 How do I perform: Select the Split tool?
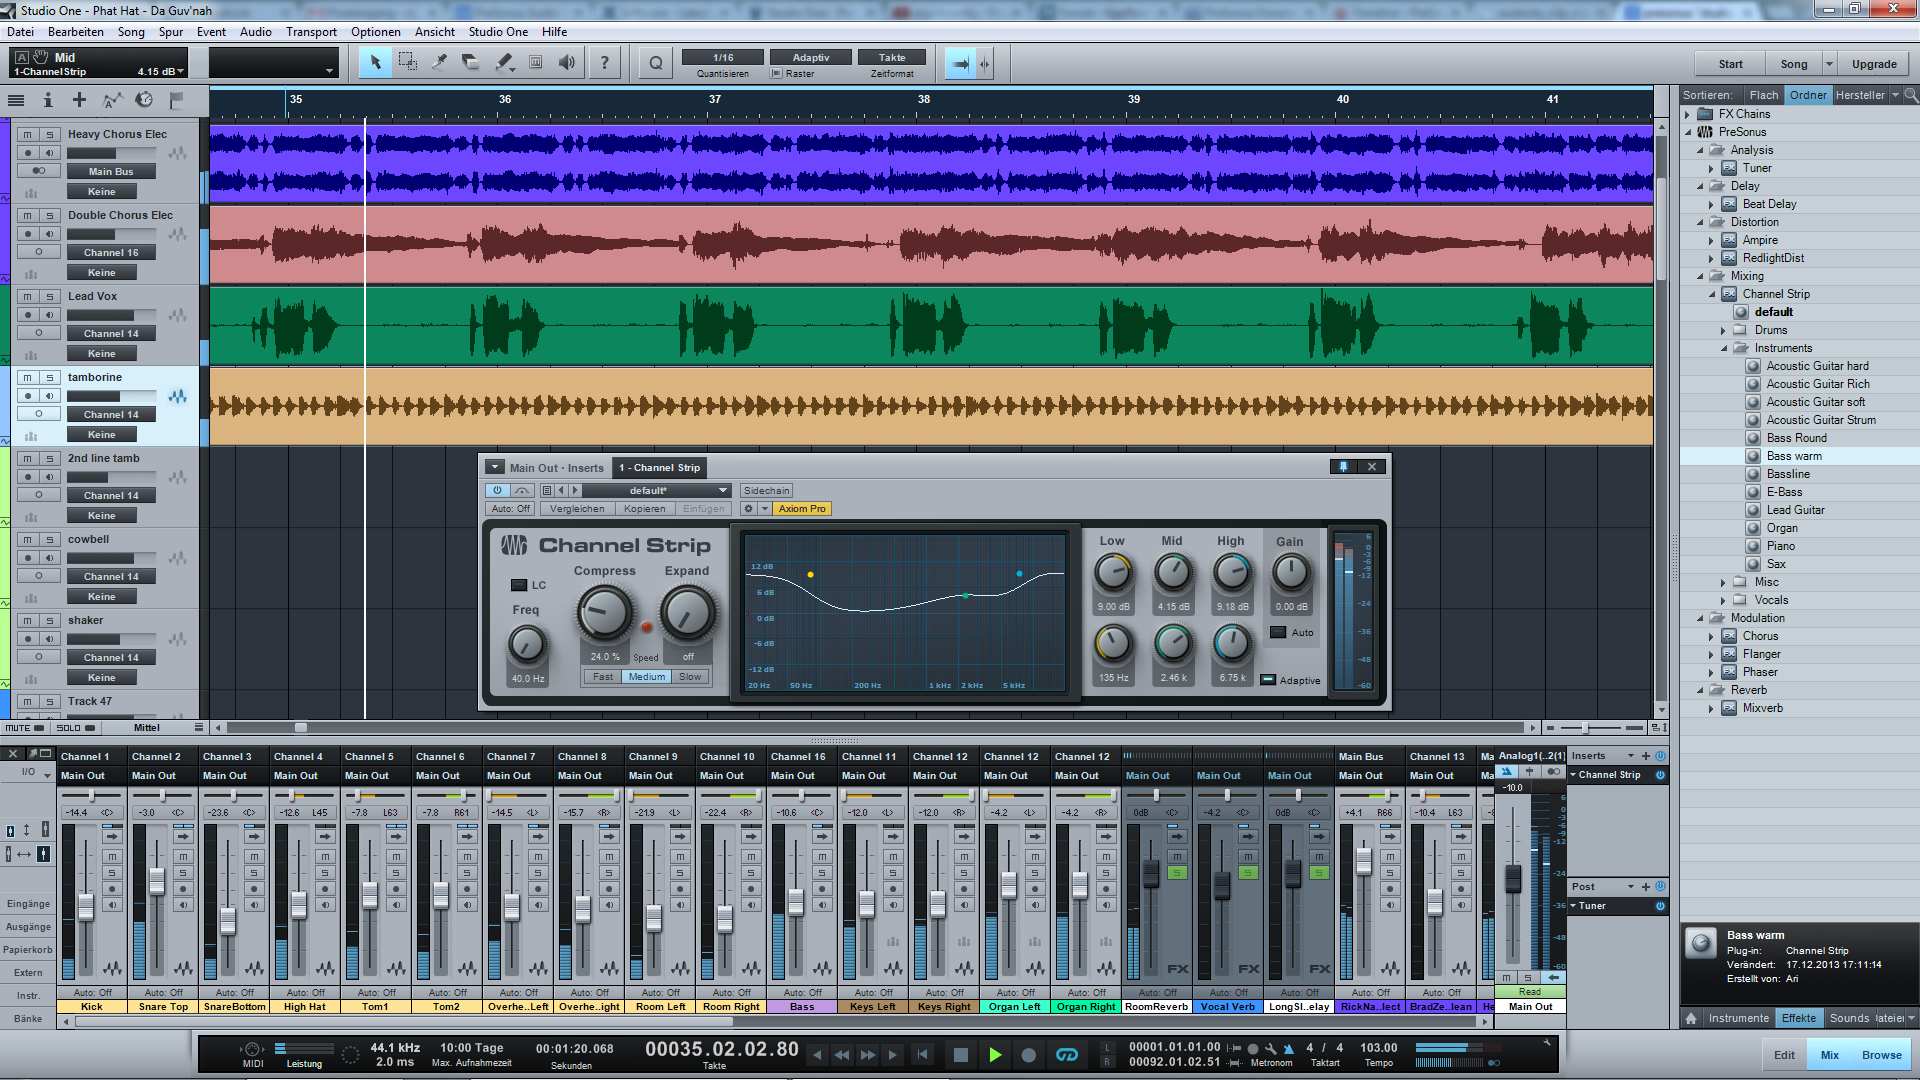coord(440,62)
